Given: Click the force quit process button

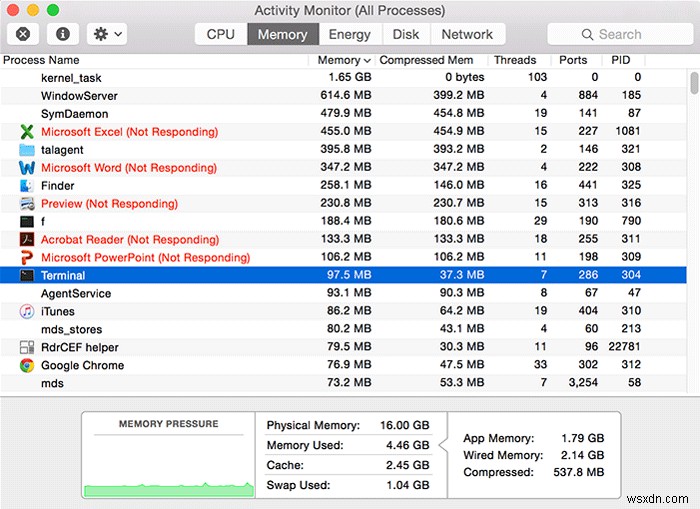Looking at the screenshot, I should coord(23,34).
